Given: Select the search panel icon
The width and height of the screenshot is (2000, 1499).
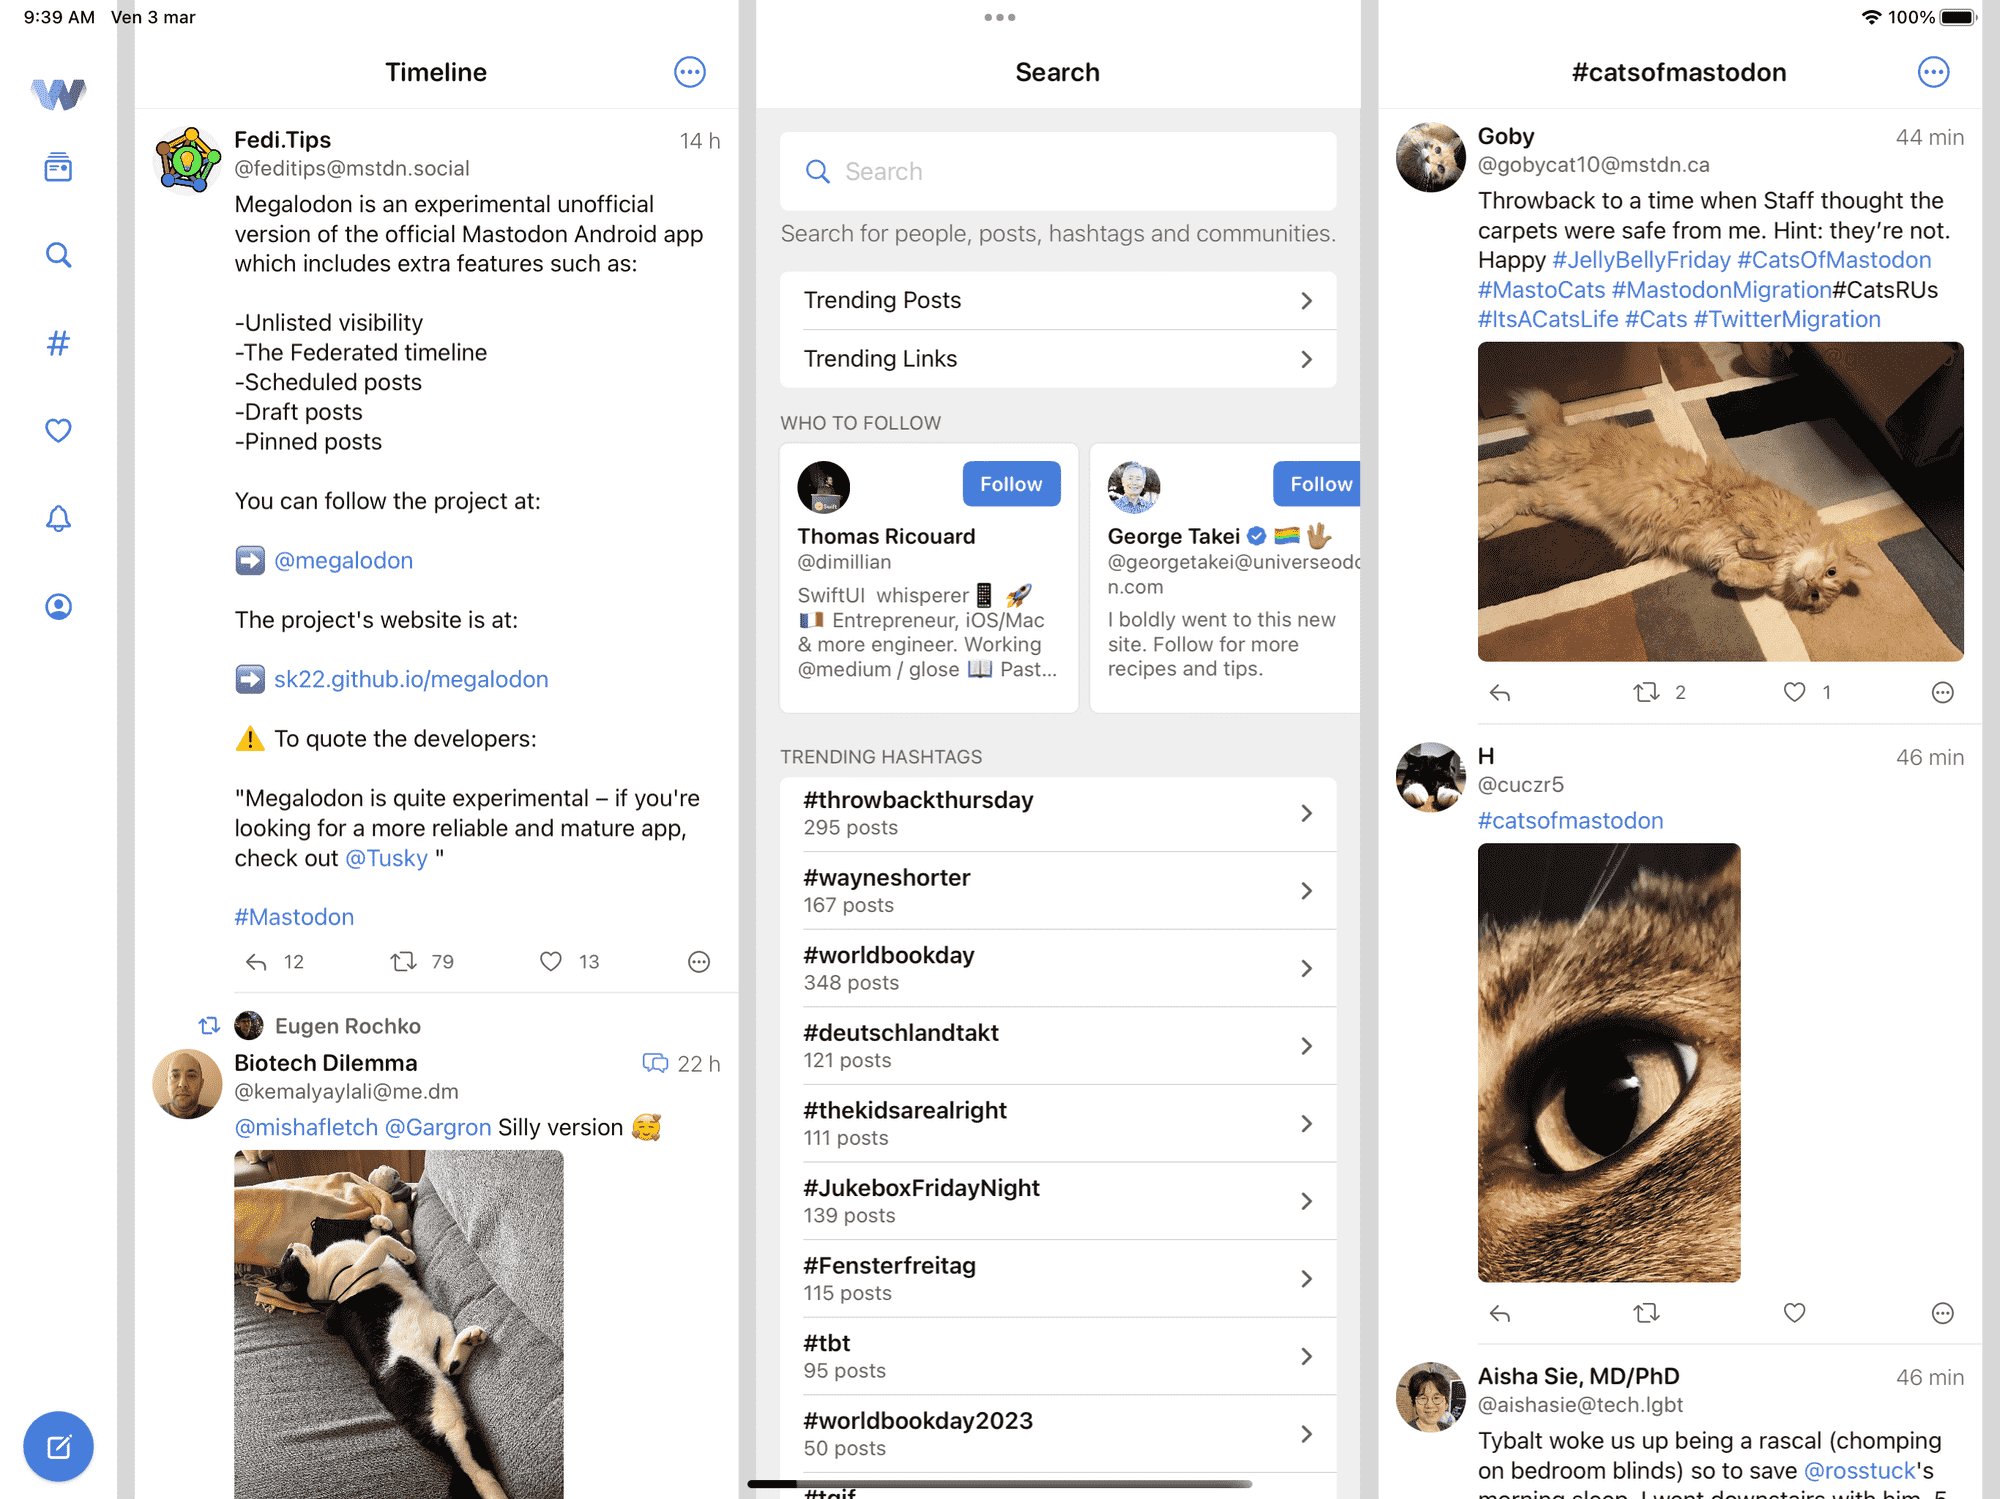Looking at the screenshot, I should (58, 254).
